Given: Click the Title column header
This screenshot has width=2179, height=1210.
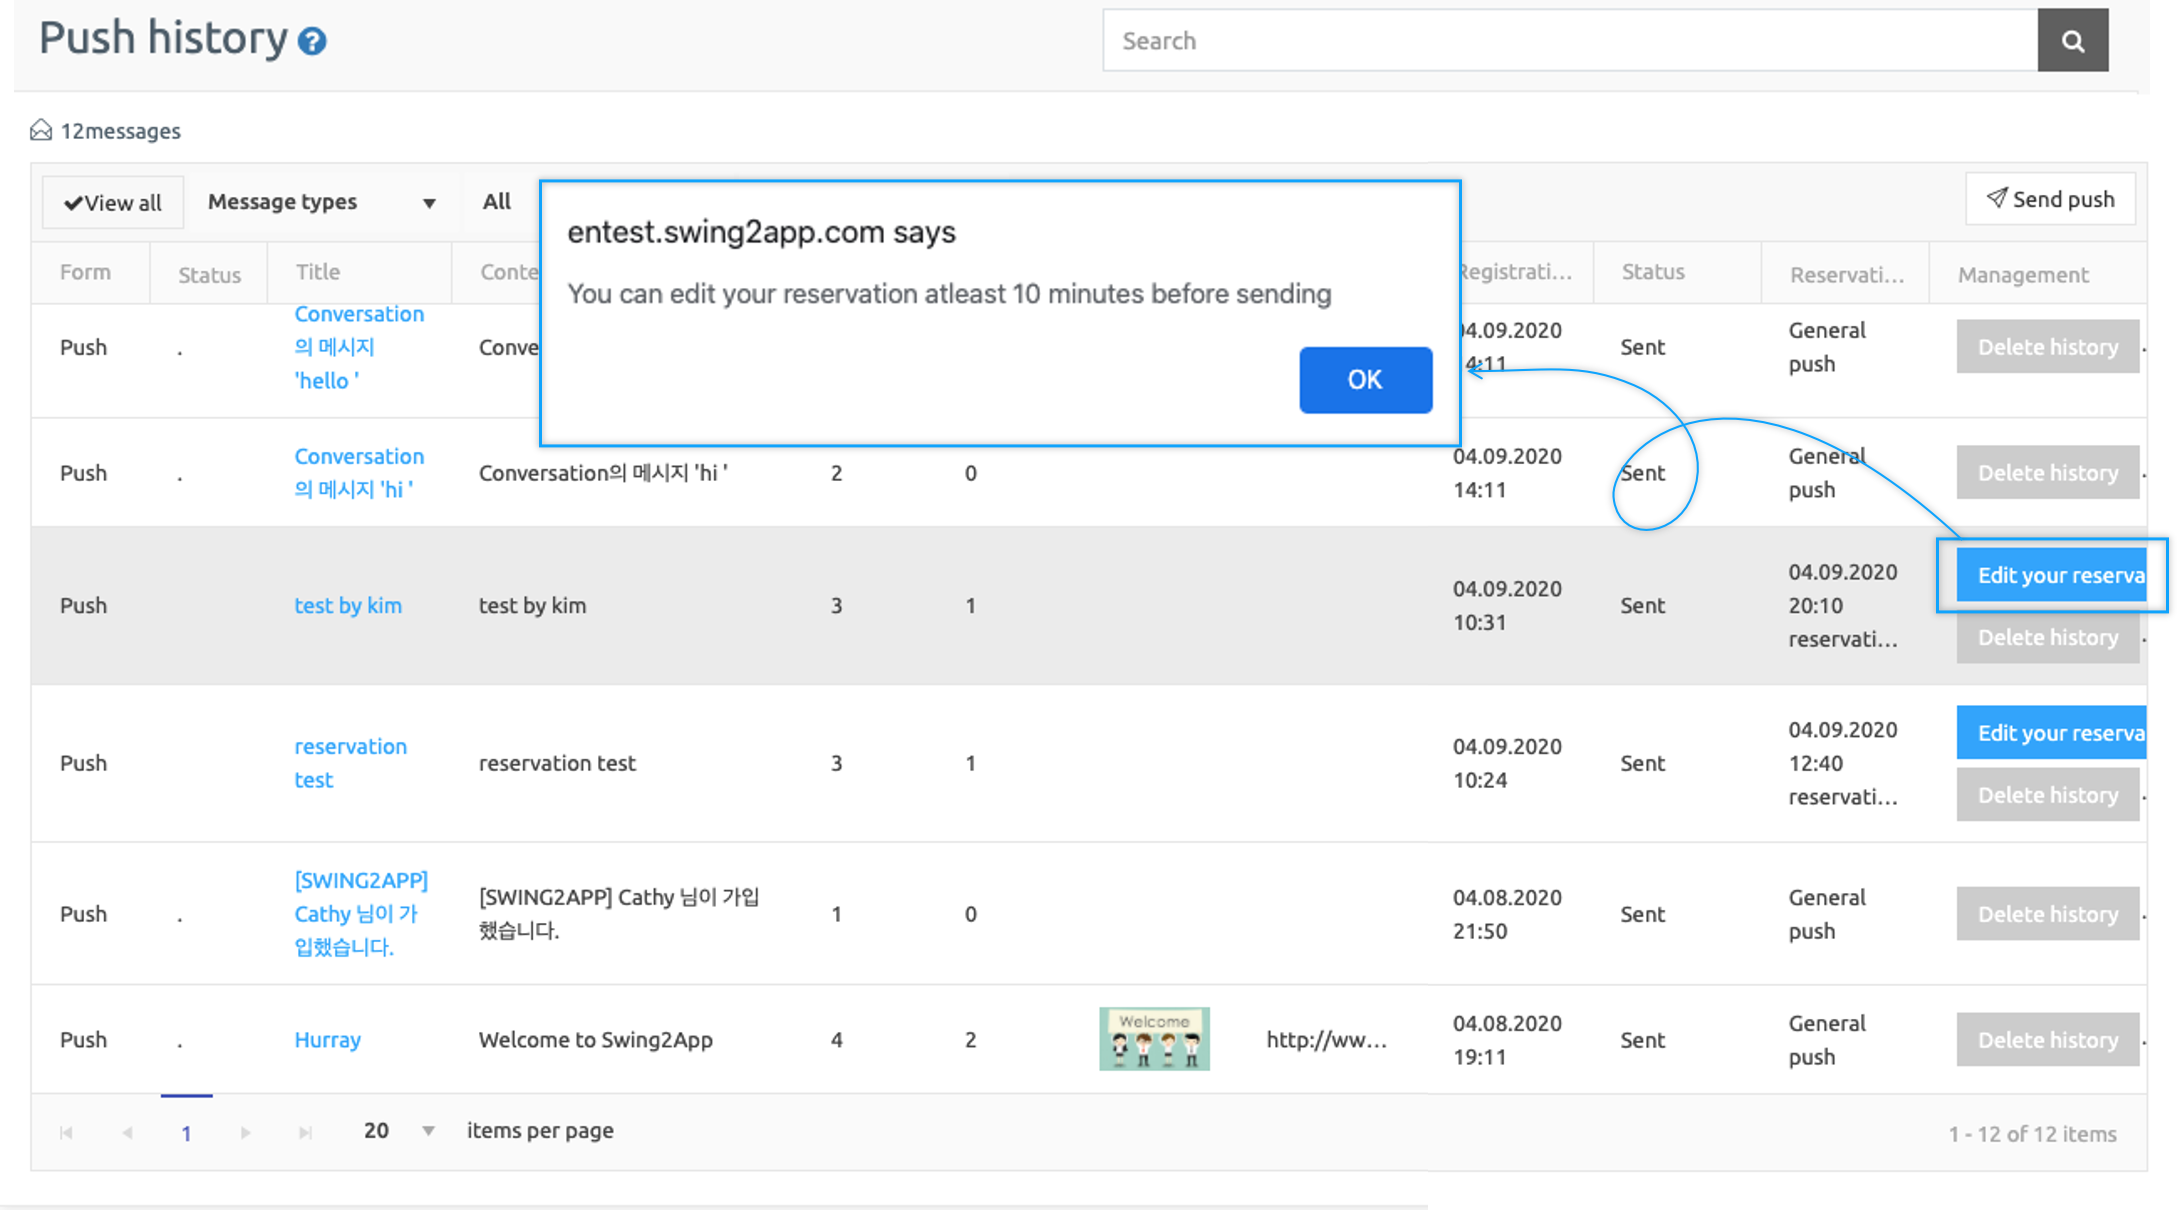Looking at the screenshot, I should (x=318, y=272).
